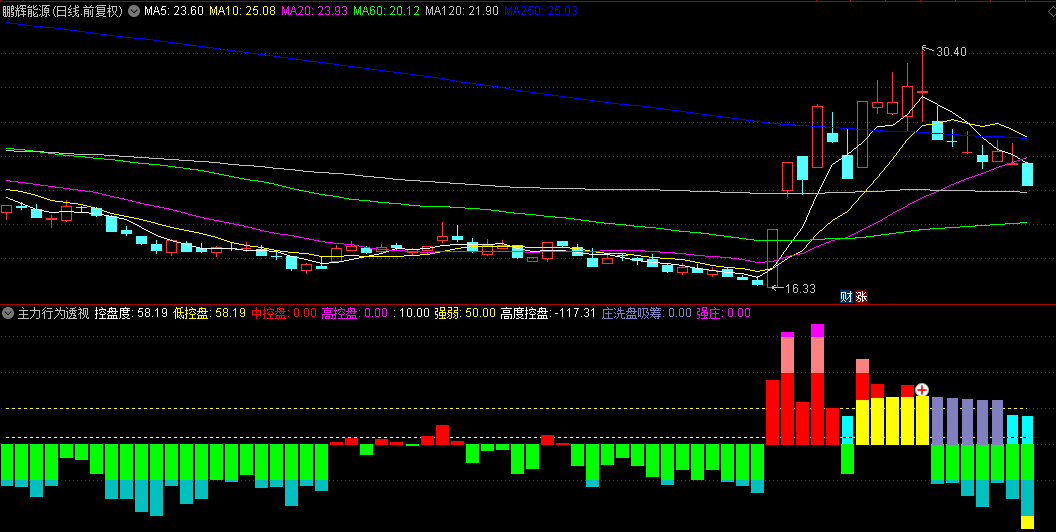Click the red 涨 icon under the chart
Screen dimensions: 1056x532
click(x=861, y=296)
